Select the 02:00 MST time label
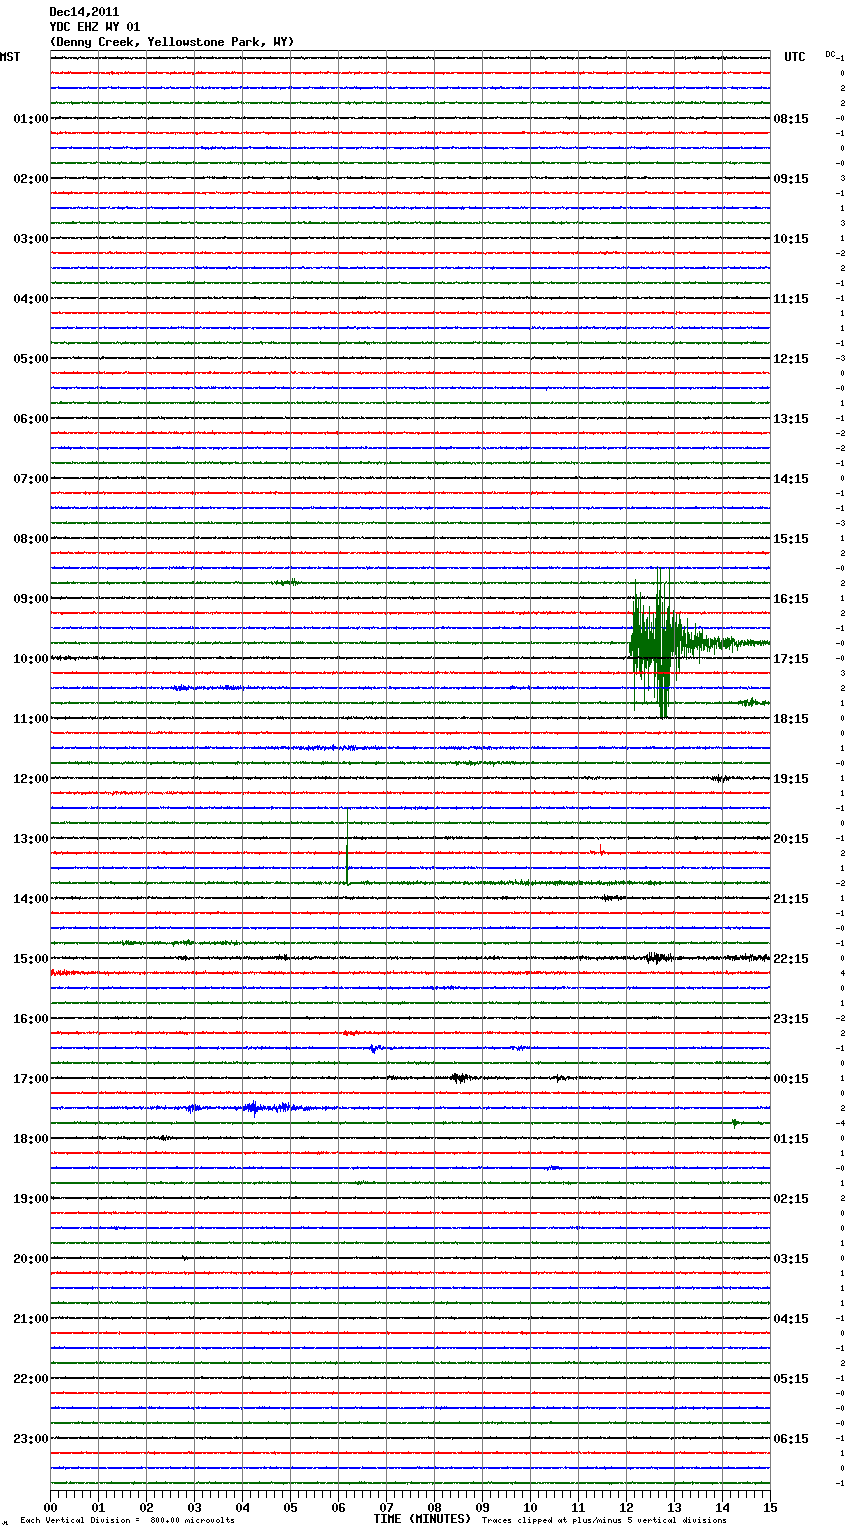The height and width of the screenshot is (1534, 850). tap(30, 179)
